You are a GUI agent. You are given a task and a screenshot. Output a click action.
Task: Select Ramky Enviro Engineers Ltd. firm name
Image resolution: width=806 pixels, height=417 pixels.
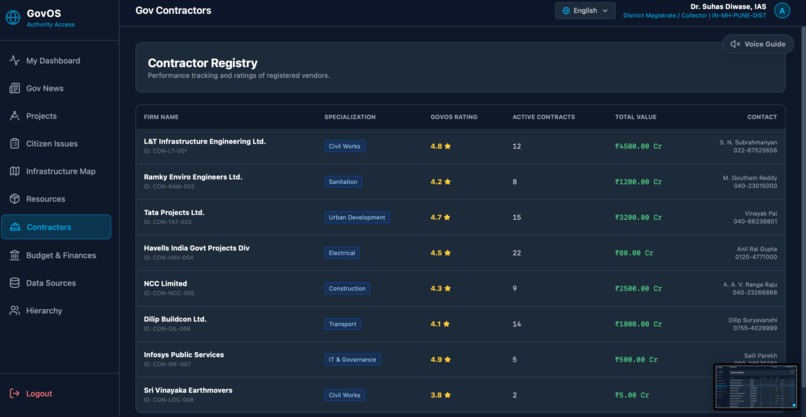pyautogui.click(x=193, y=176)
